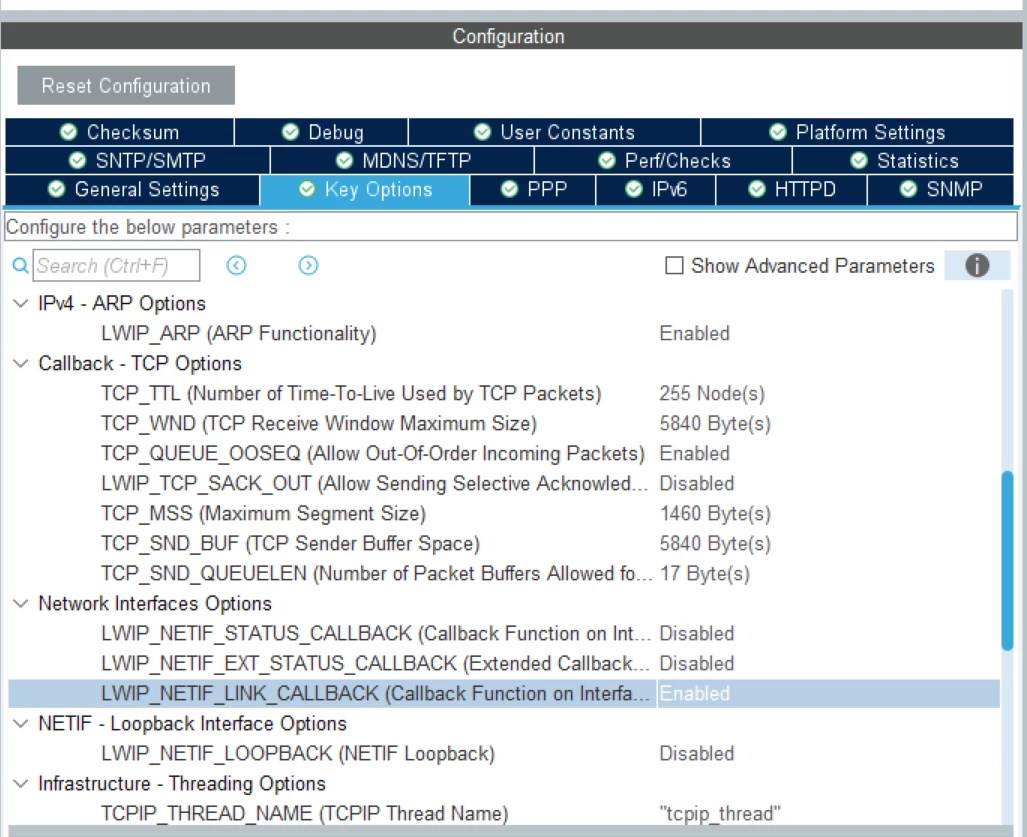Open the Statistics tab
The height and width of the screenshot is (837, 1027).
click(903, 160)
